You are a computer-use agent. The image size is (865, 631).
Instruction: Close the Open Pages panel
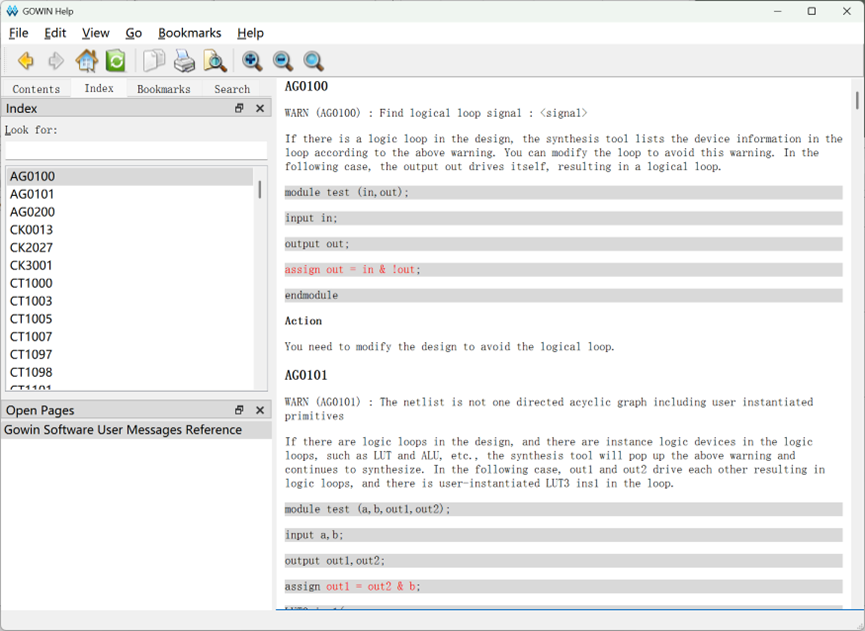coord(260,410)
